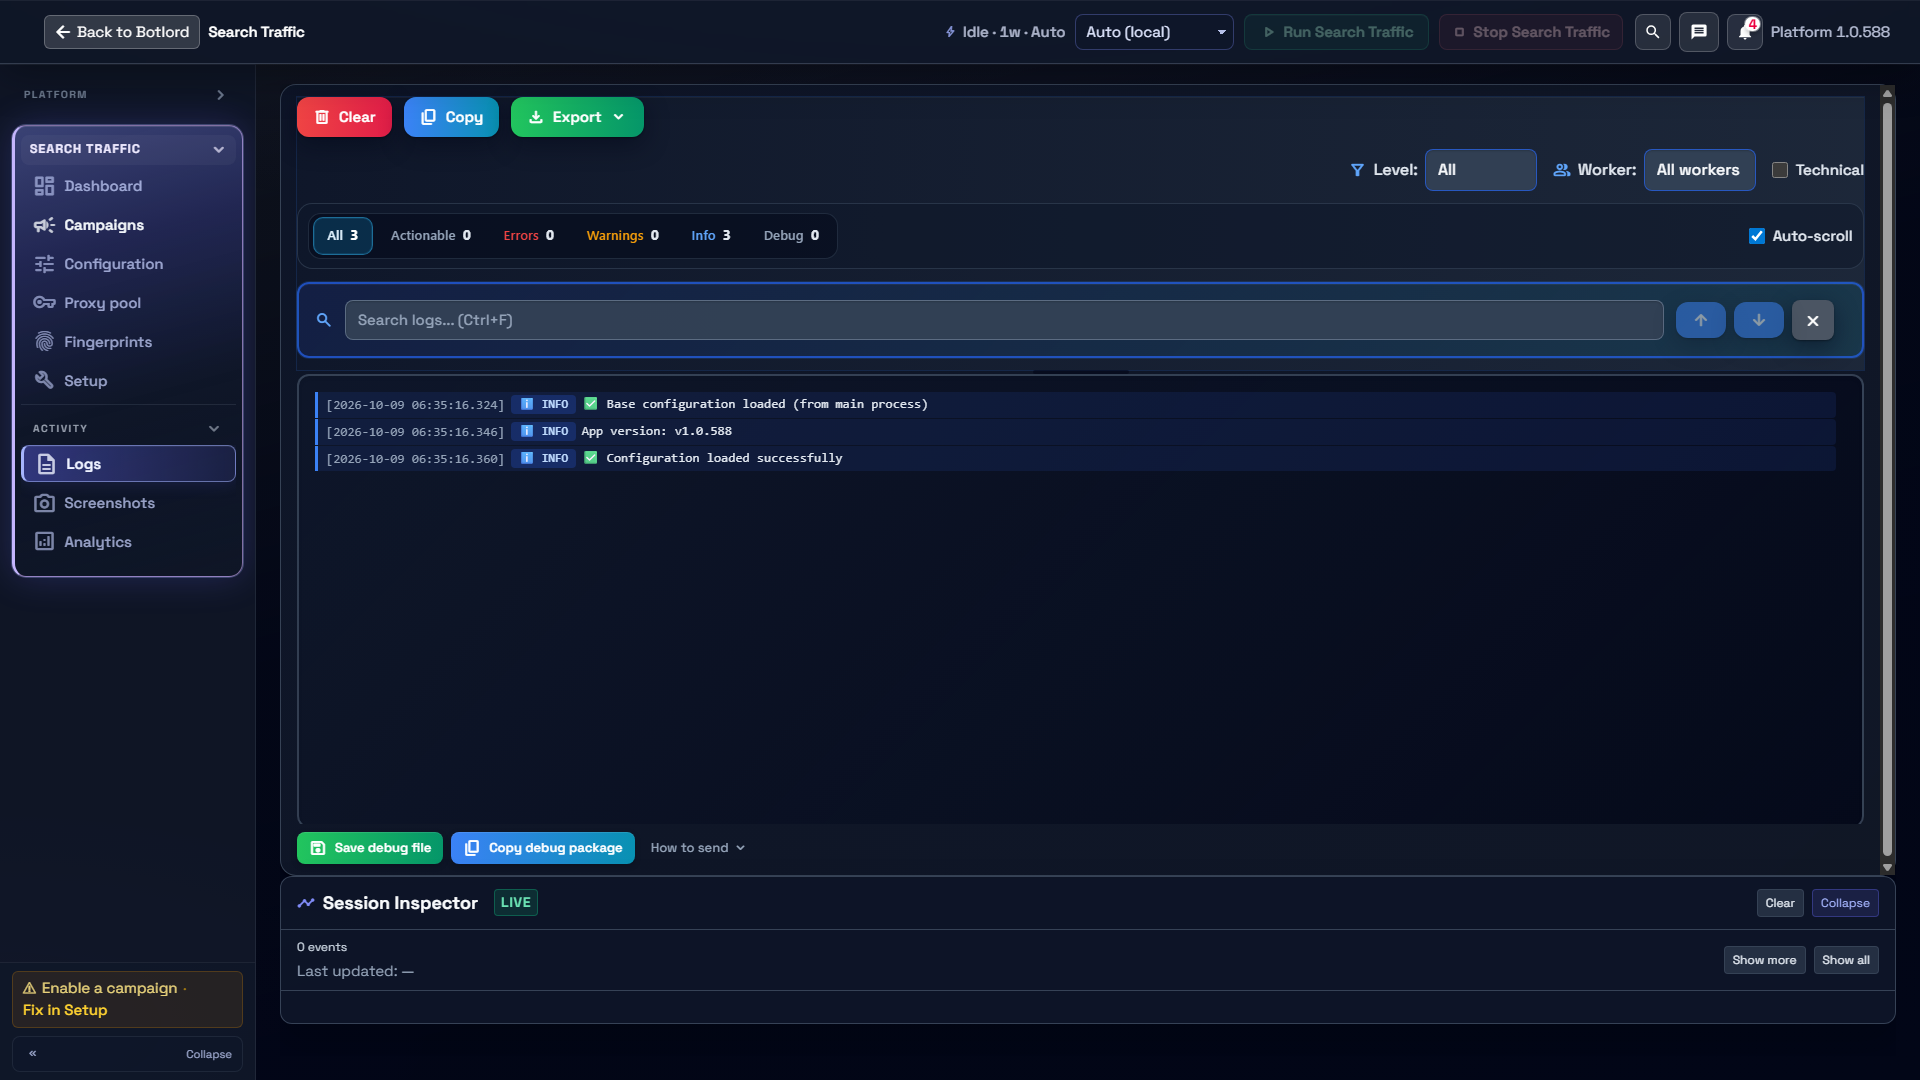Click the Fix in Setup link
Viewport: 1920px width, 1080px height.
65,1010
